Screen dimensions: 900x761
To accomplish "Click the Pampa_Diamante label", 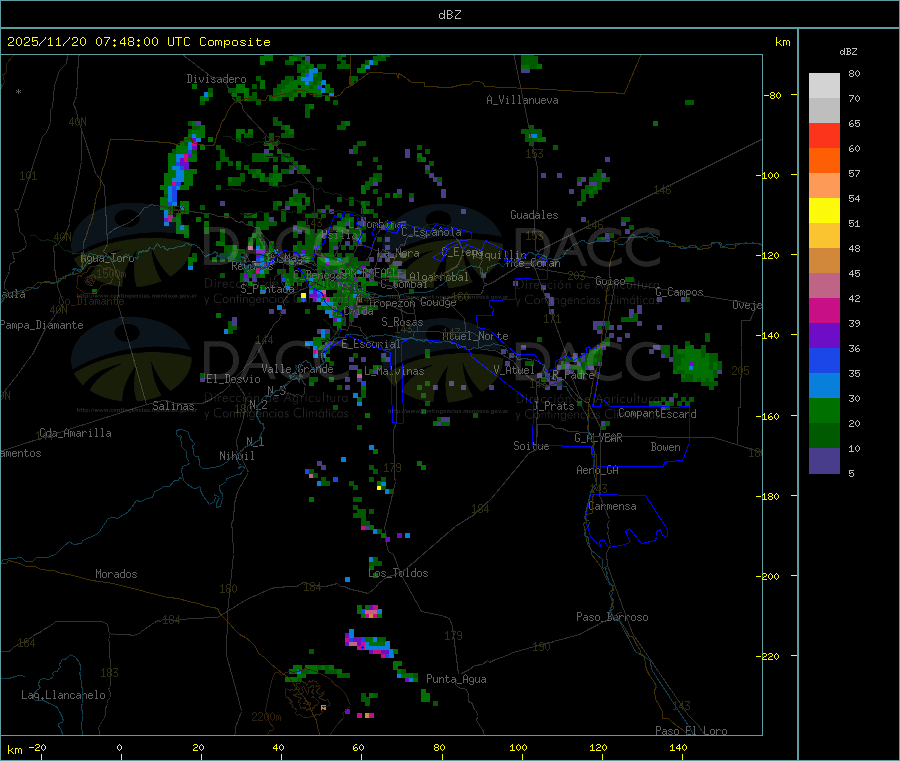I will (x=42, y=325).
